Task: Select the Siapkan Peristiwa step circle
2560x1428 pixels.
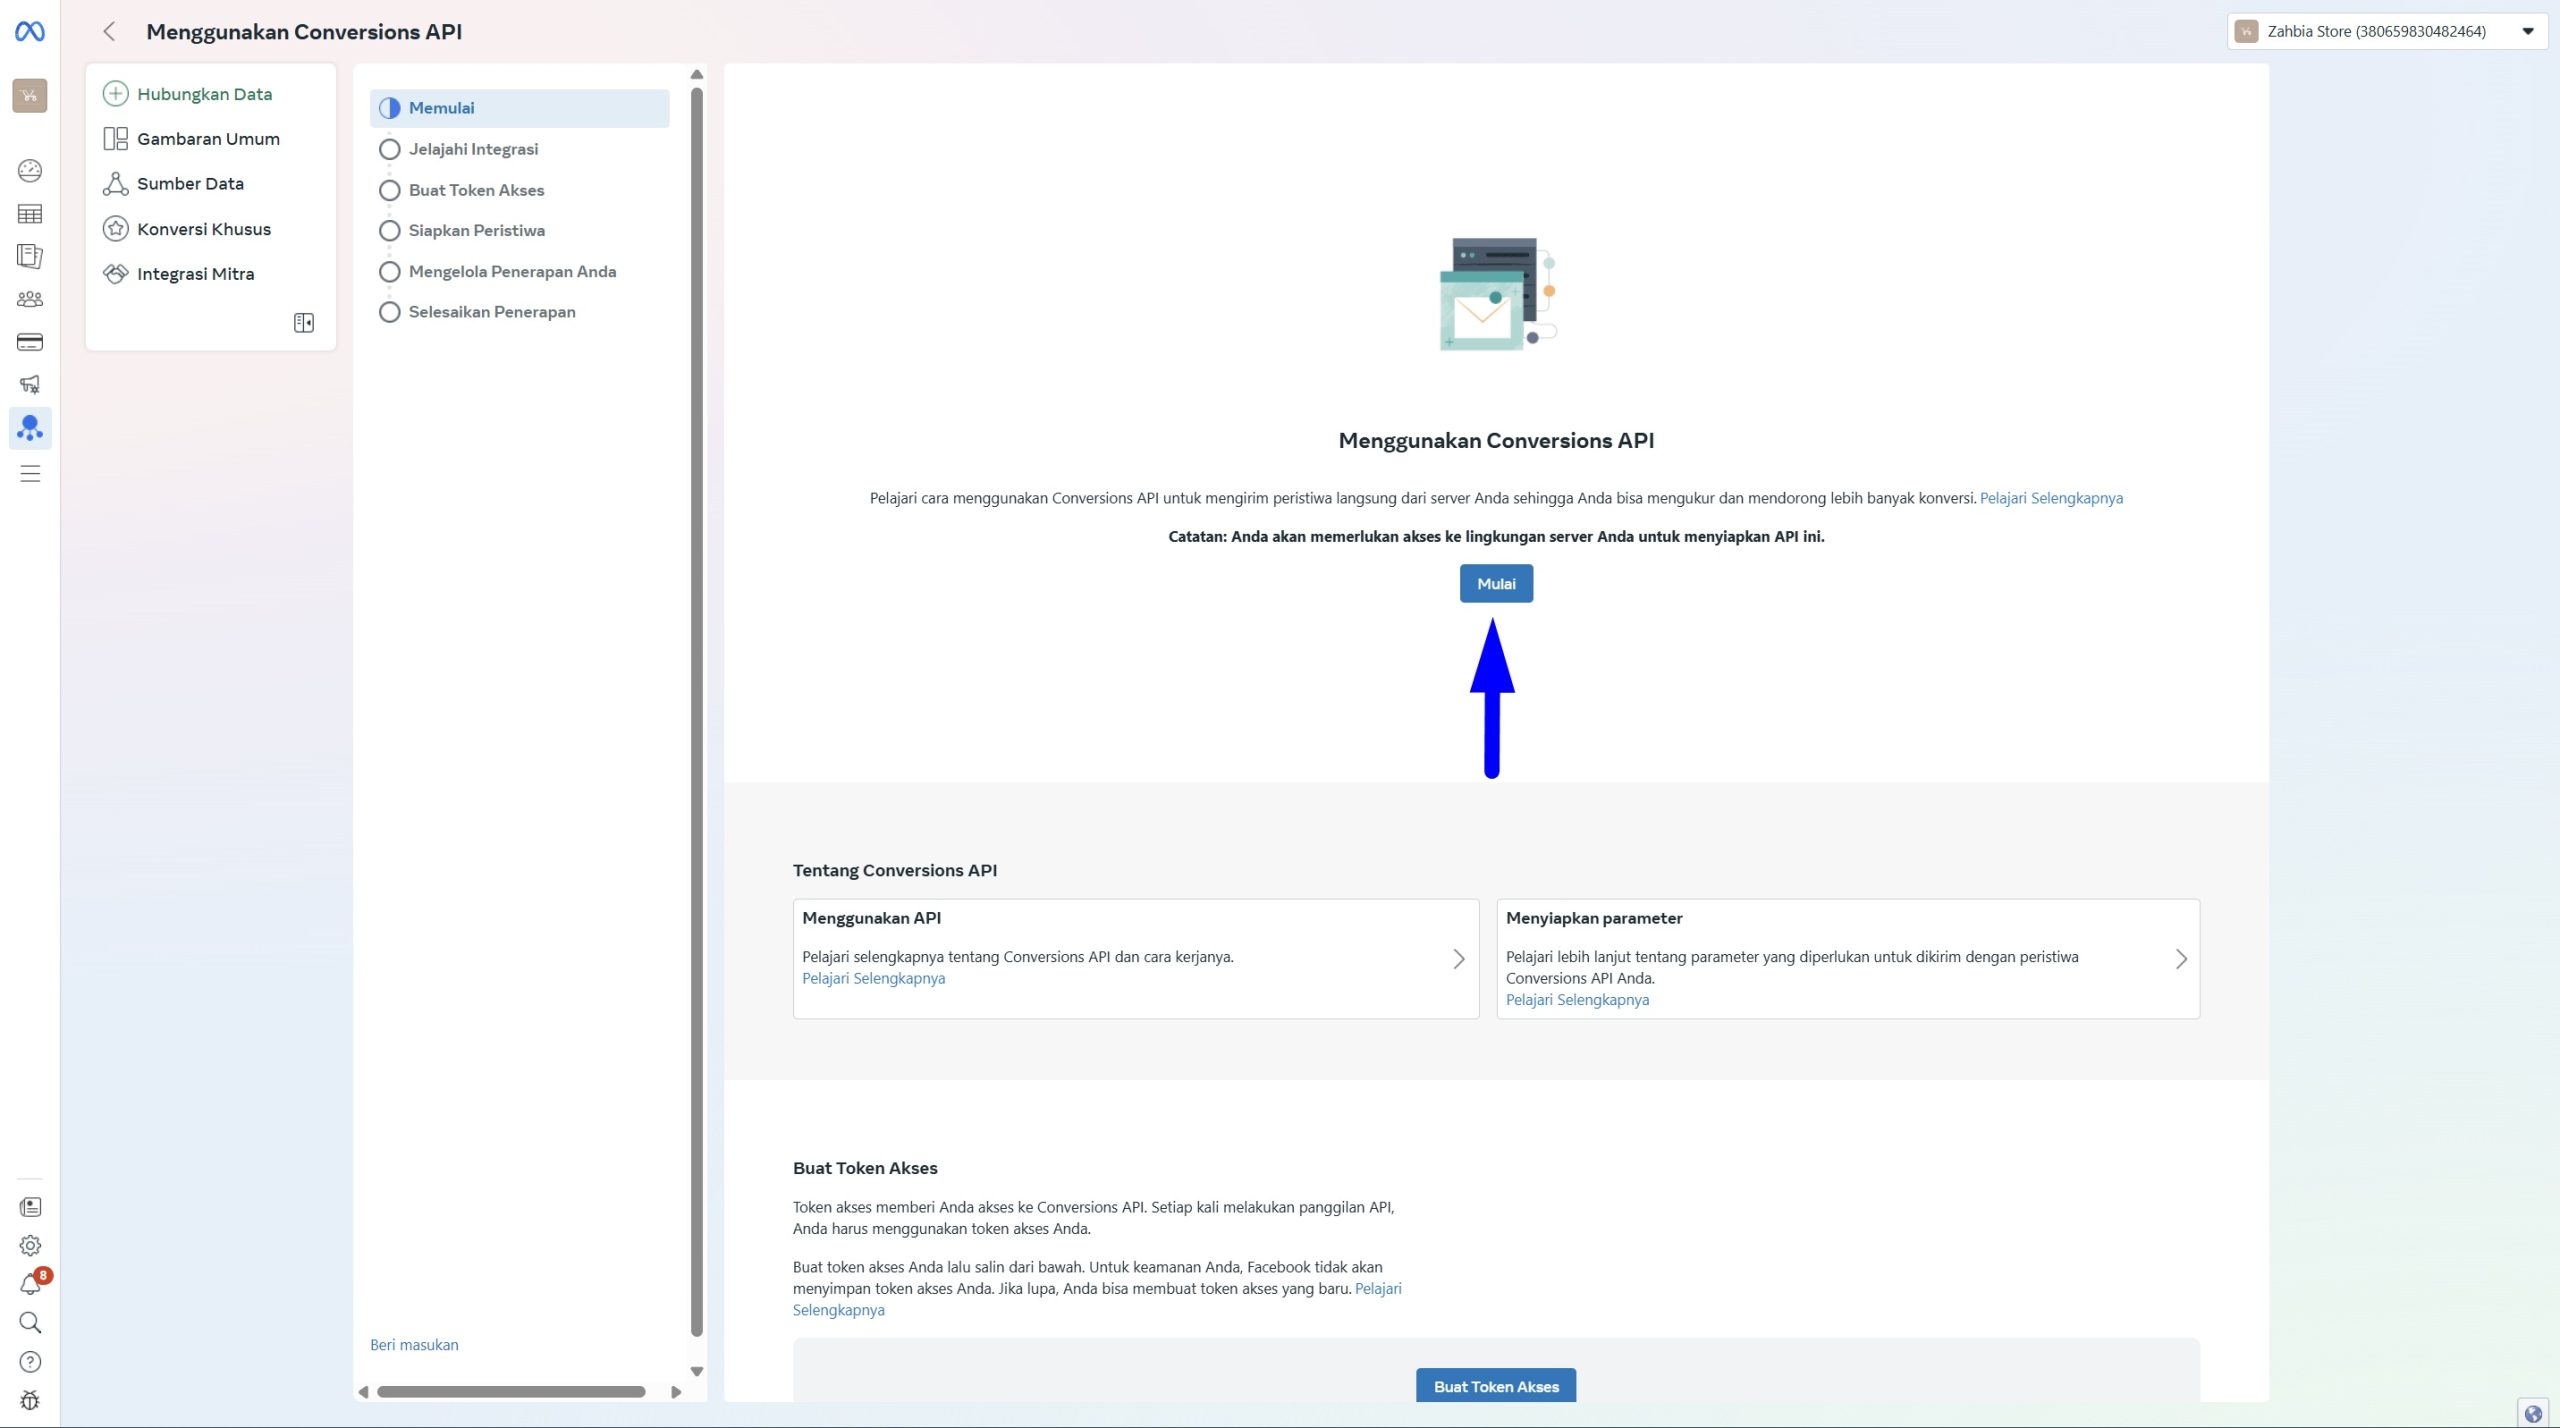Action: coord(390,231)
